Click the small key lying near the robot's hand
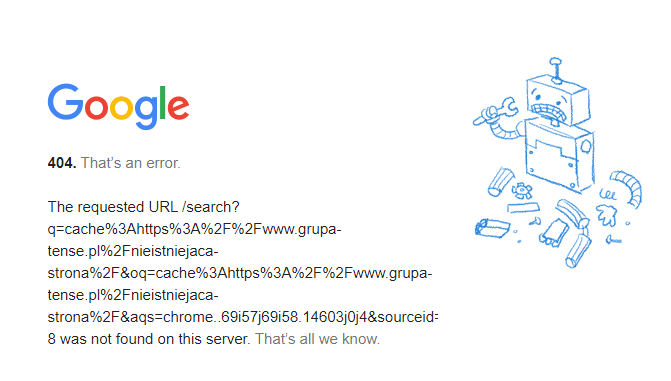The width and height of the screenshot is (671, 381). click(613, 241)
